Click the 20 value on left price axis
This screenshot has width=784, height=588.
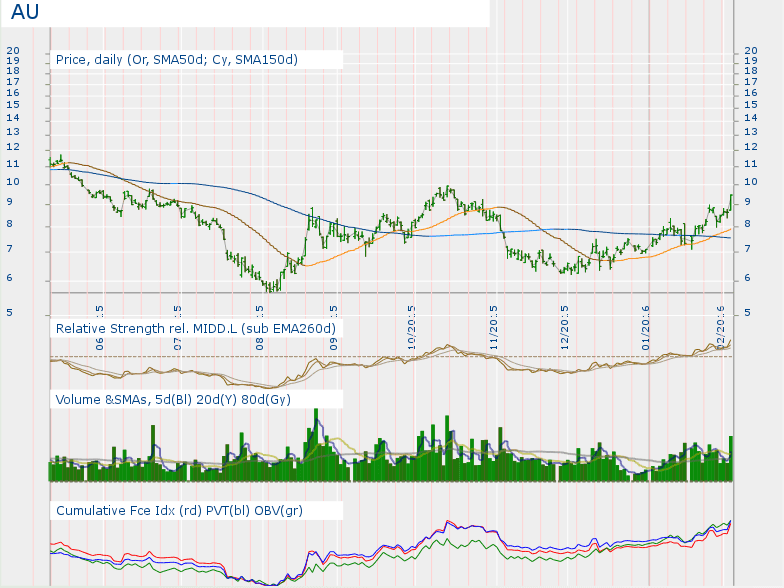(x=13, y=50)
